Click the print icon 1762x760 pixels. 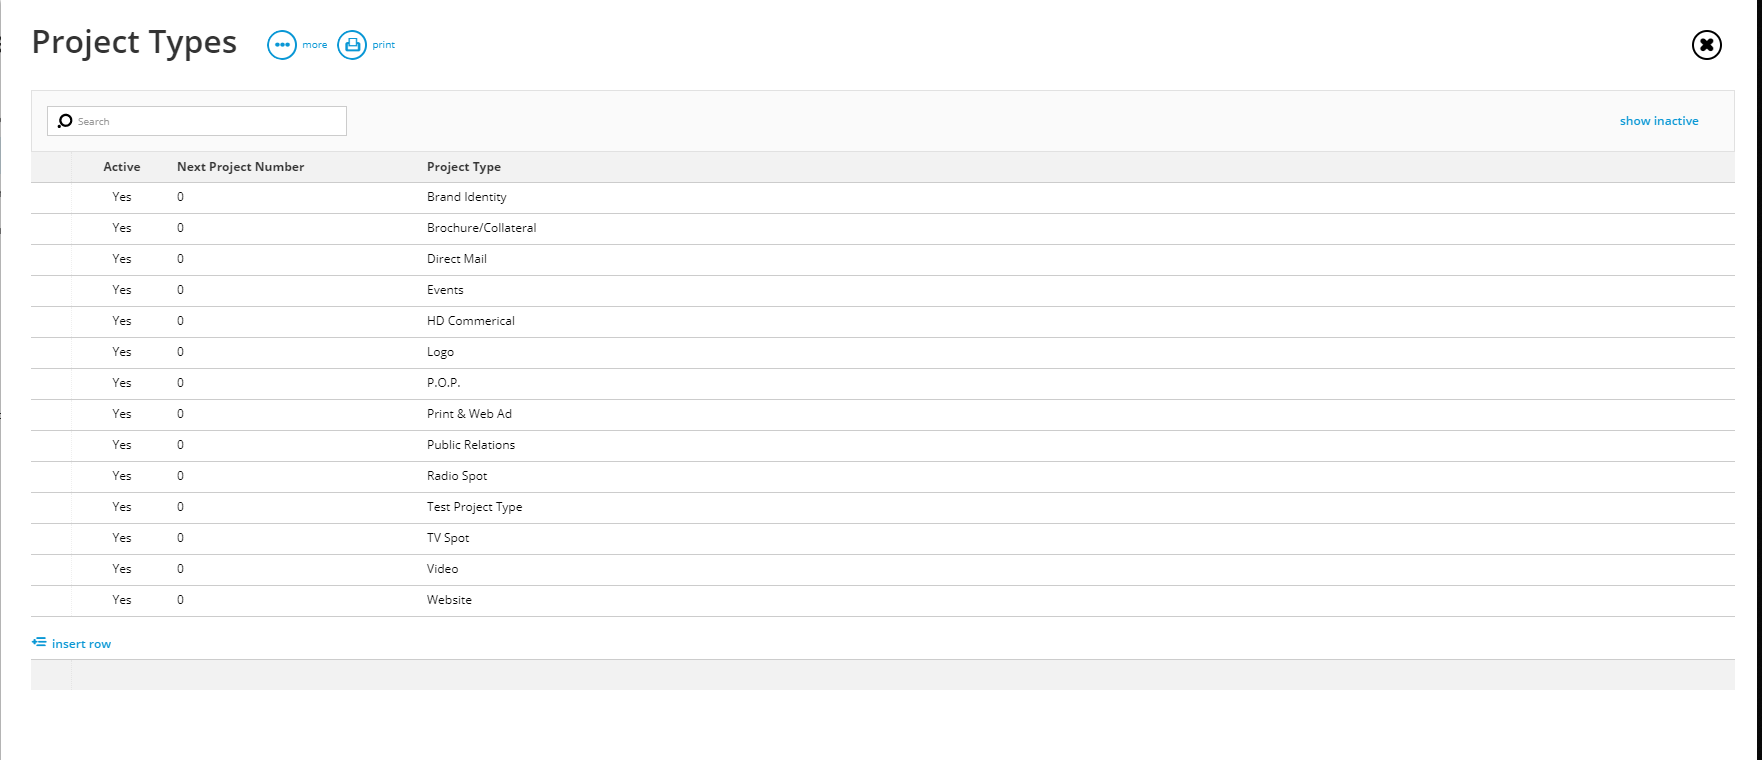(352, 45)
